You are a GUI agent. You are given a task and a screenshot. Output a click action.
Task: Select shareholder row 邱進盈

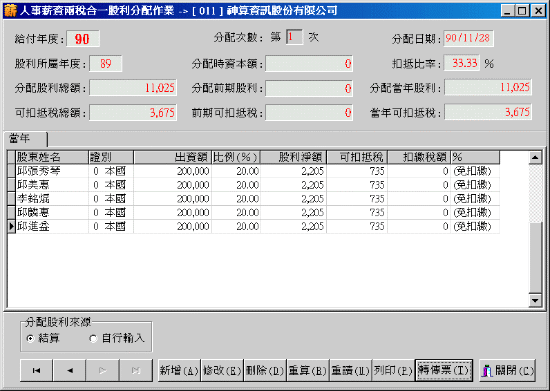click(254, 227)
